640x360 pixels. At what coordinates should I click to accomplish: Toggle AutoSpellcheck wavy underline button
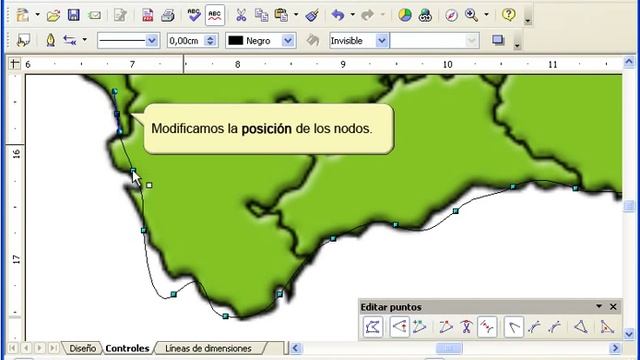pyautogui.click(x=215, y=16)
